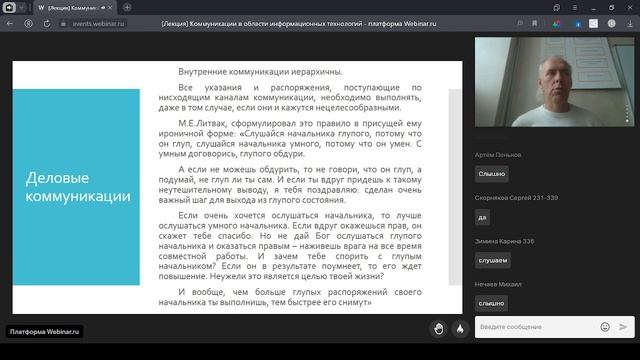Go back with the browser back arrow
The width and height of the screenshot is (640, 360).
[x=10, y=24]
